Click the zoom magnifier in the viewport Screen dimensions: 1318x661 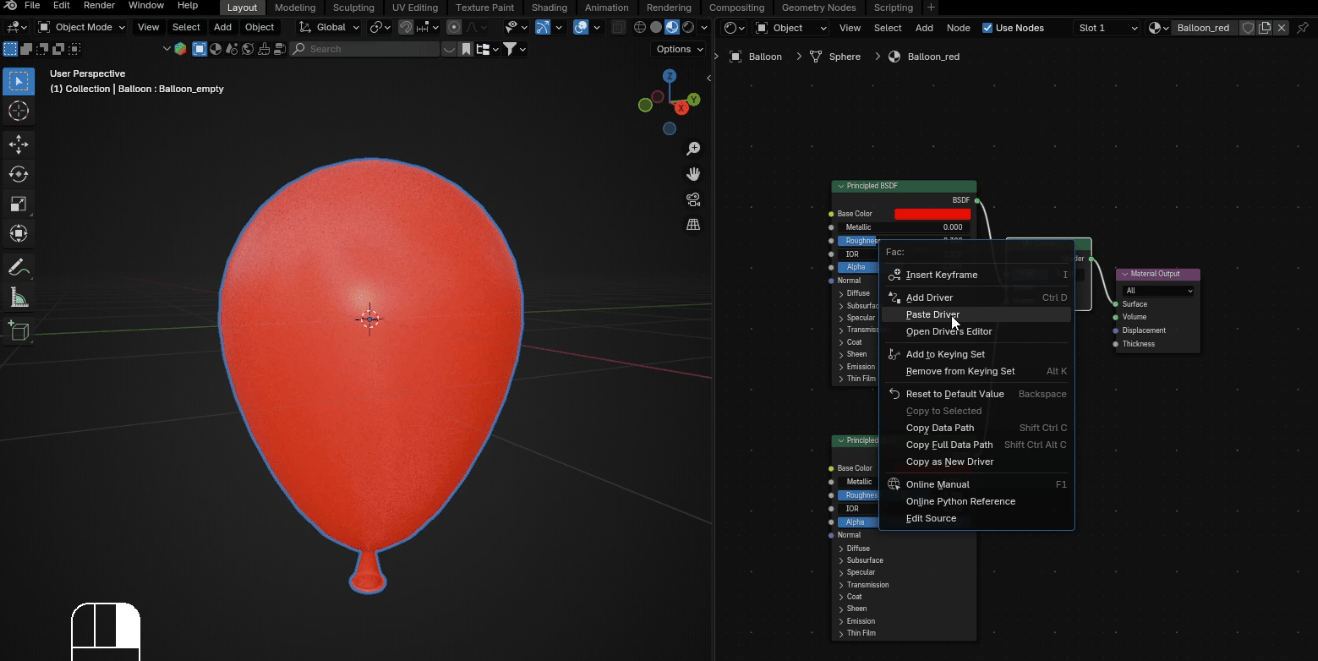point(693,149)
